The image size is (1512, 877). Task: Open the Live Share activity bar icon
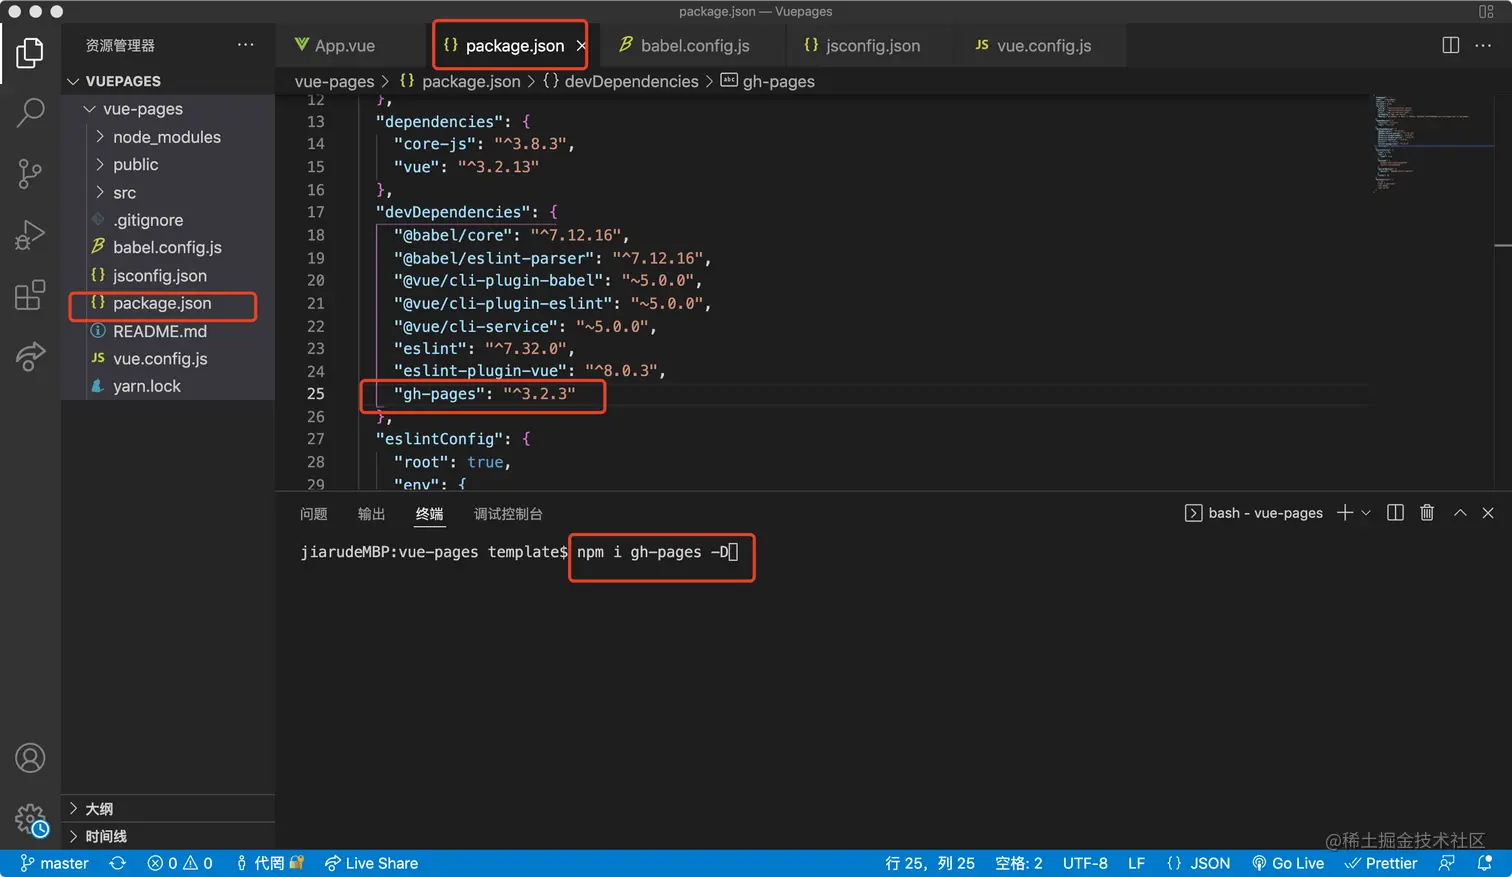(x=30, y=356)
